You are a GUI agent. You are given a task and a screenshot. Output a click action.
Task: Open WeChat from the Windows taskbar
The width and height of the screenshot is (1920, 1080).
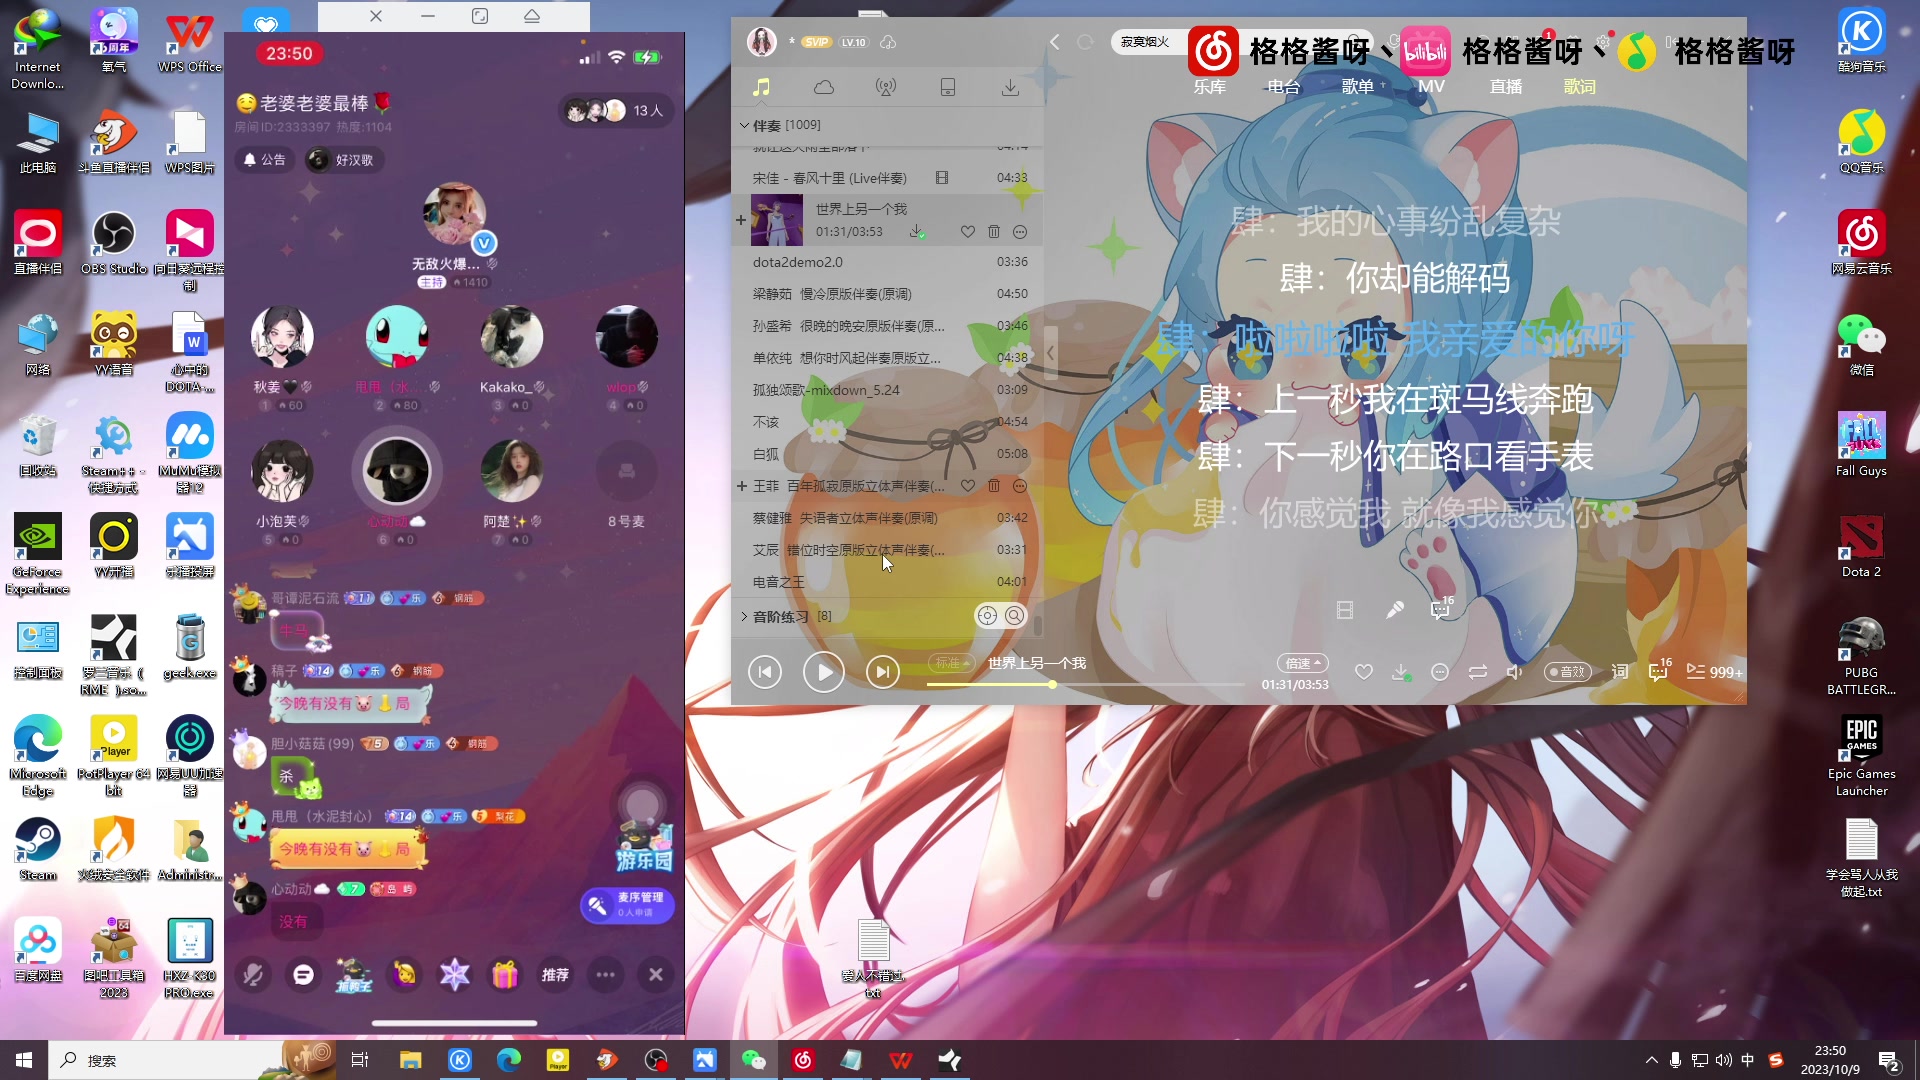[754, 1060]
